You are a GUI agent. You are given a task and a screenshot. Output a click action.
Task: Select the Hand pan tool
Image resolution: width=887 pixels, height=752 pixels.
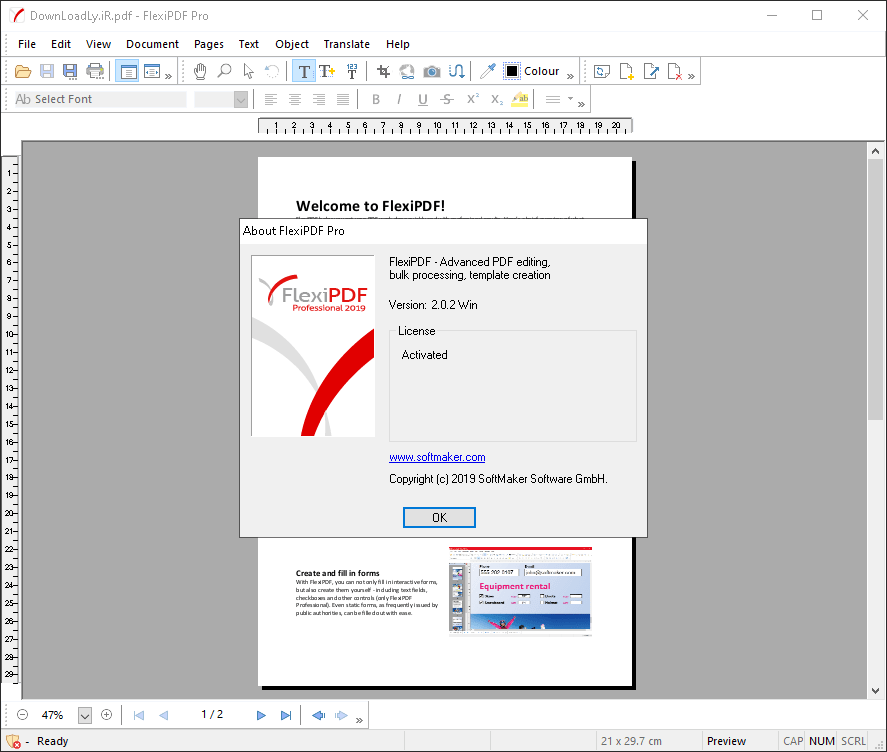200,71
